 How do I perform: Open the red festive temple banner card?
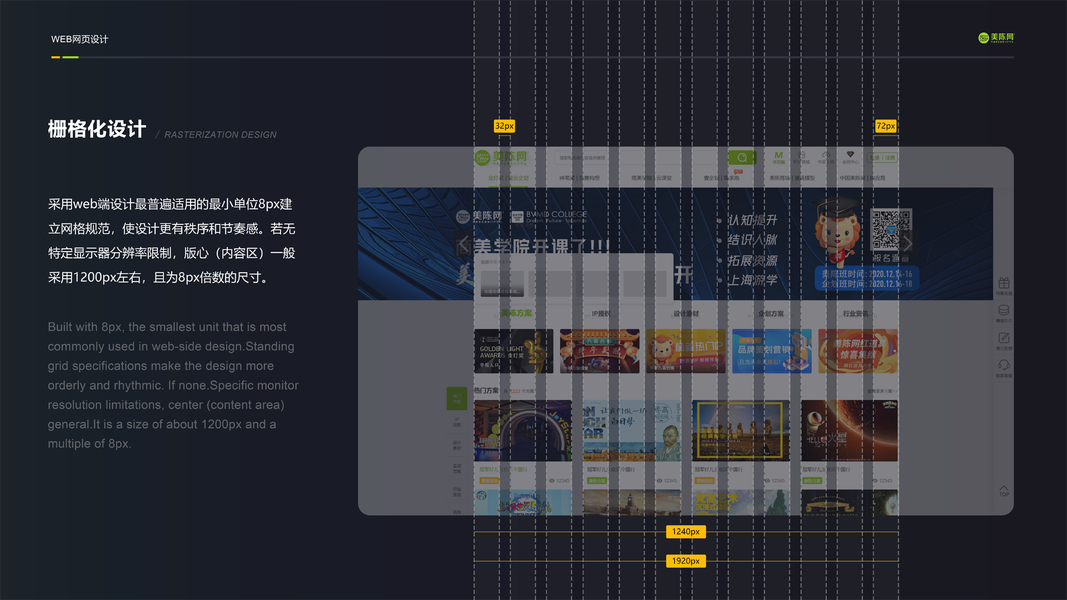(600, 351)
